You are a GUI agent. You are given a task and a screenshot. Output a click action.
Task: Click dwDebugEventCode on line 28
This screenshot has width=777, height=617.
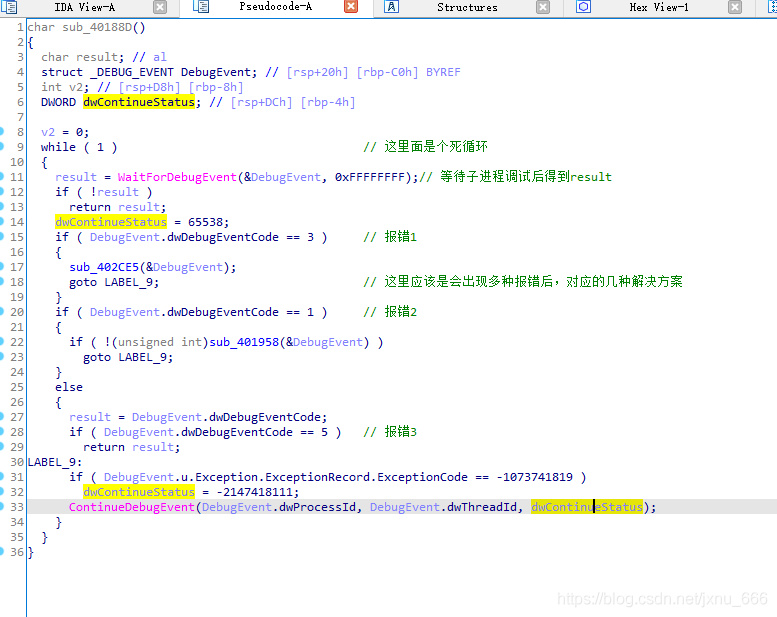point(237,432)
